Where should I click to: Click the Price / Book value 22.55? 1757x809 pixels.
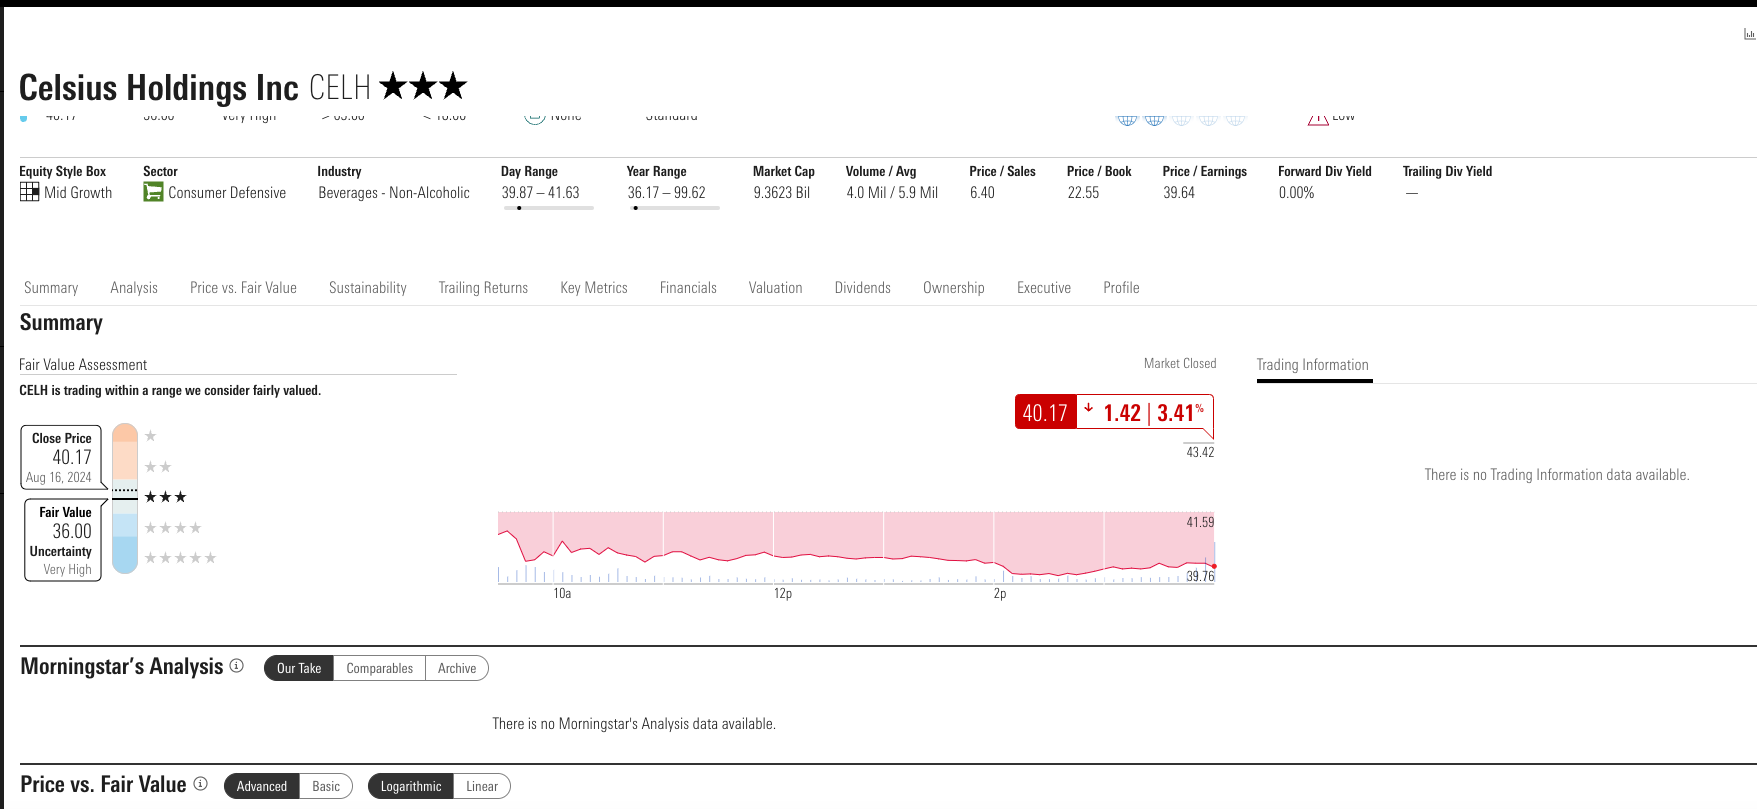(x=1083, y=193)
